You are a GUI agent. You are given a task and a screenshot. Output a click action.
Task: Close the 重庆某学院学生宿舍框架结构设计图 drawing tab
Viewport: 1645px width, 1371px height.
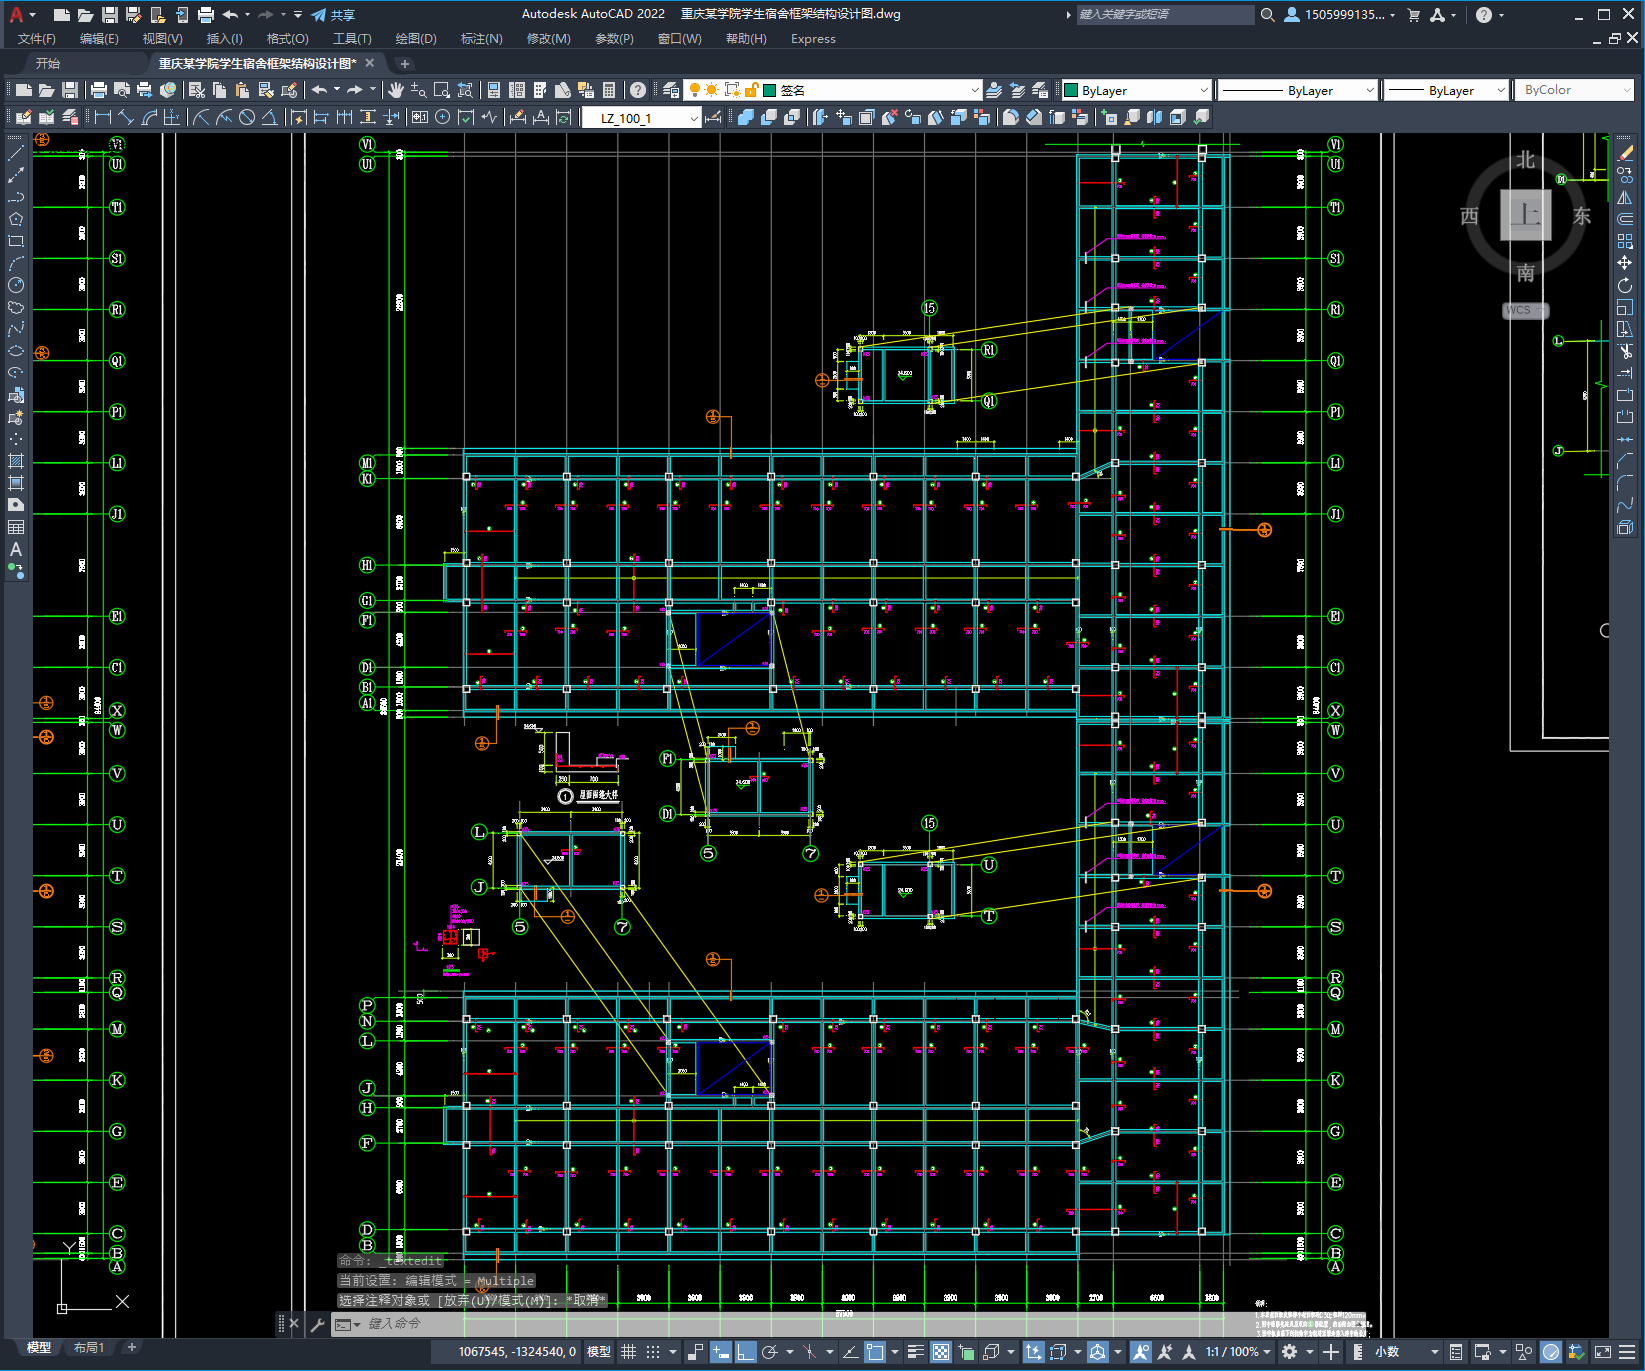coord(370,63)
